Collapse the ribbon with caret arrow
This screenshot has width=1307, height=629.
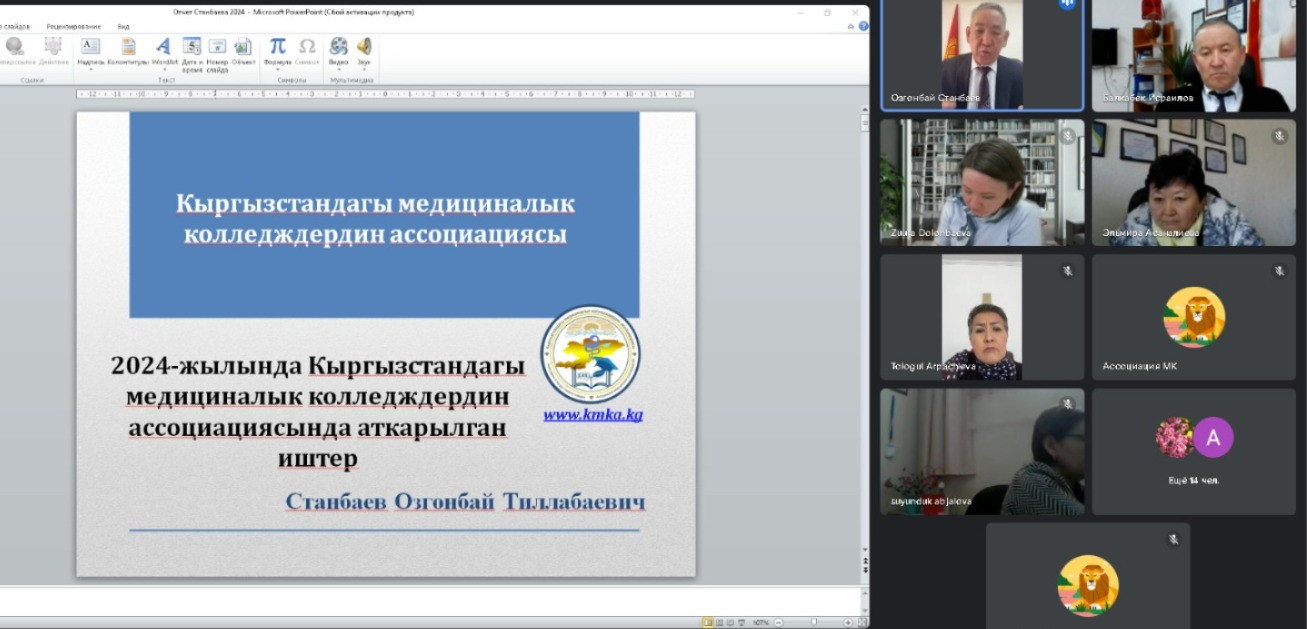click(x=851, y=26)
